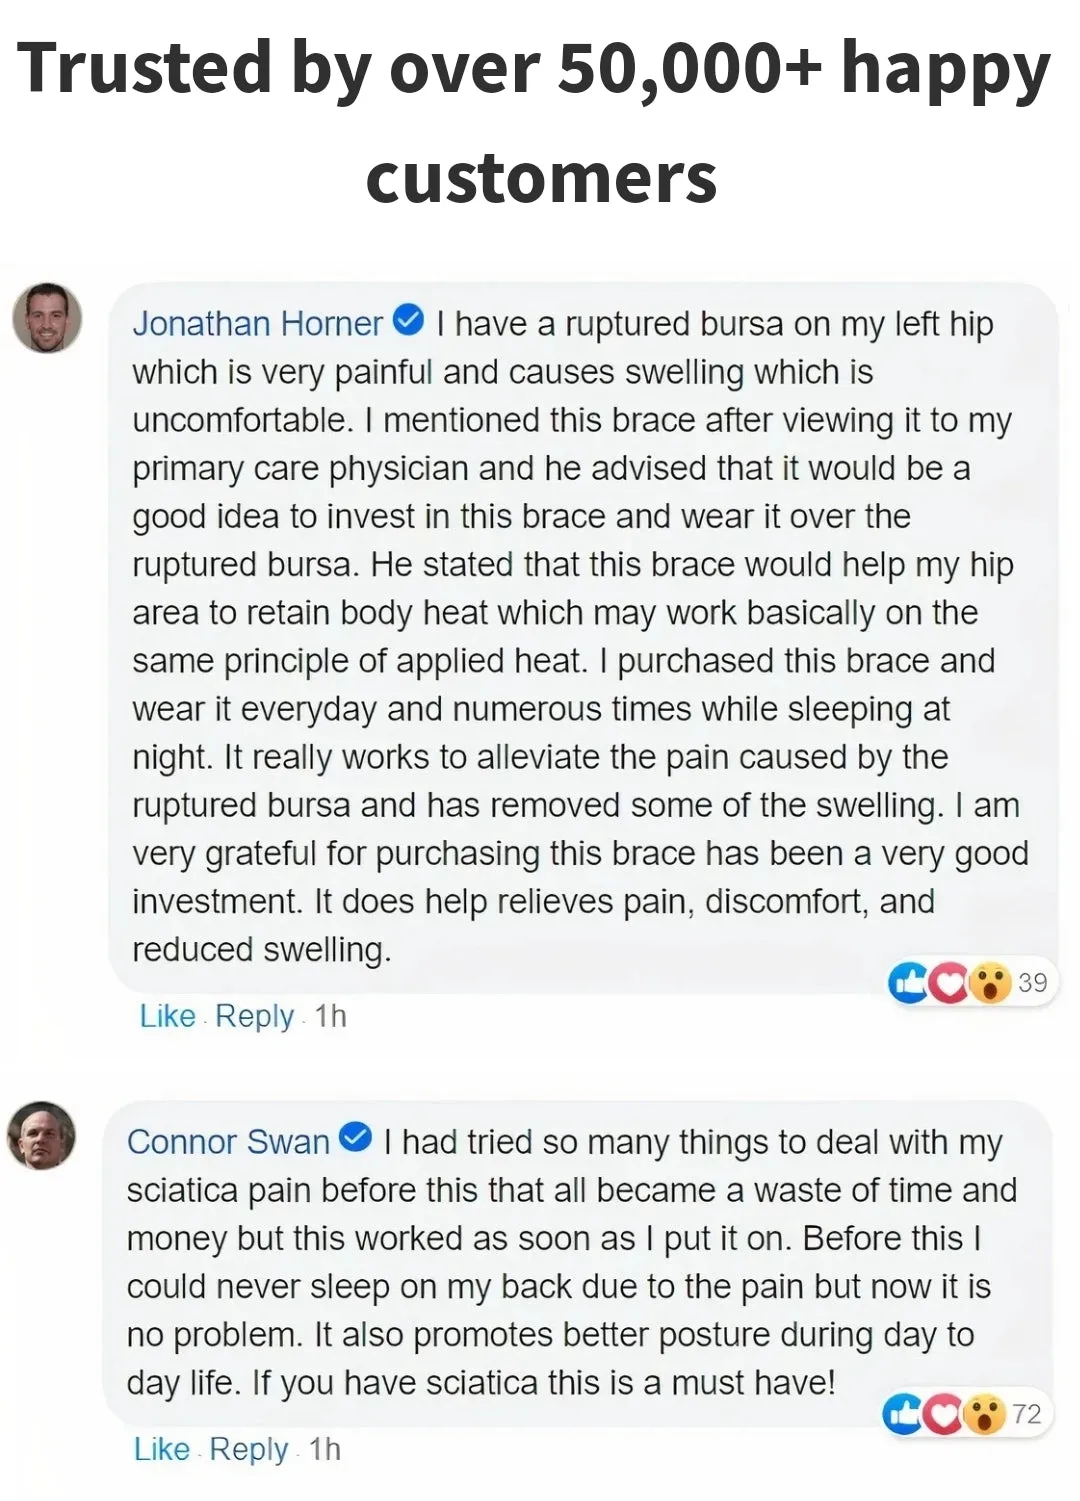Click thumbs-up reaction on Connor Swan's comment
Viewport: 1080px width, 1501px height.
coord(903,1414)
